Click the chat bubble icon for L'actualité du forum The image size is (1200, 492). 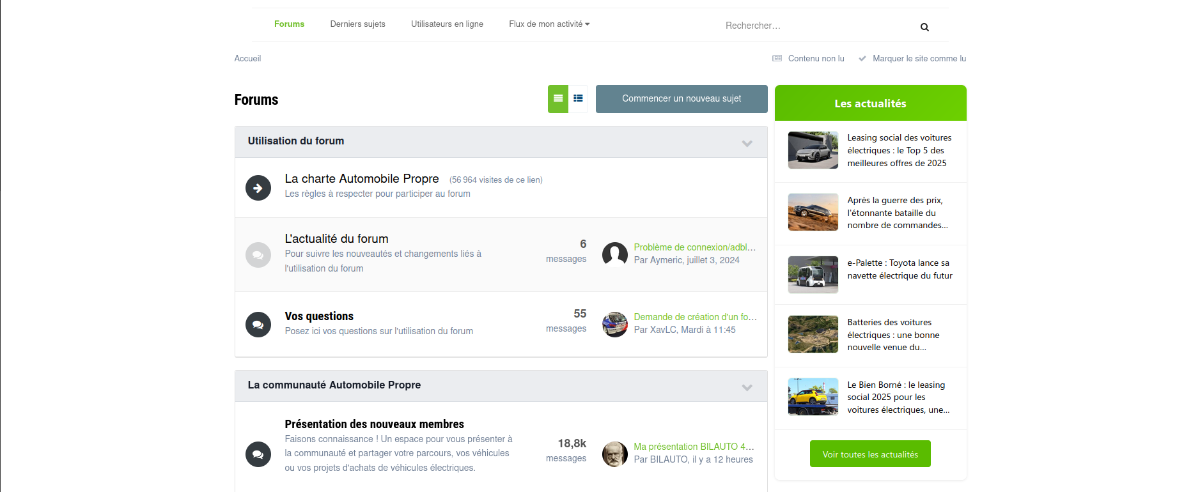[x=258, y=255]
